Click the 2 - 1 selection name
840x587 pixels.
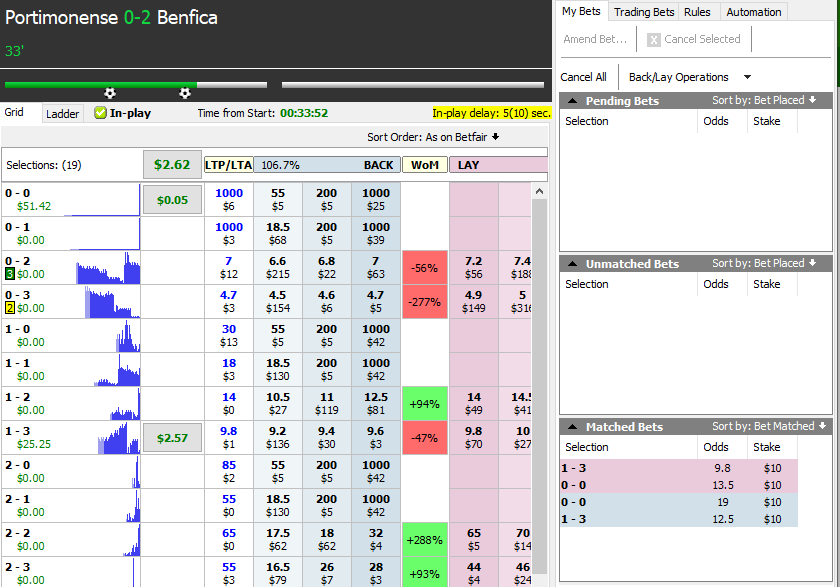tap(17, 499)
